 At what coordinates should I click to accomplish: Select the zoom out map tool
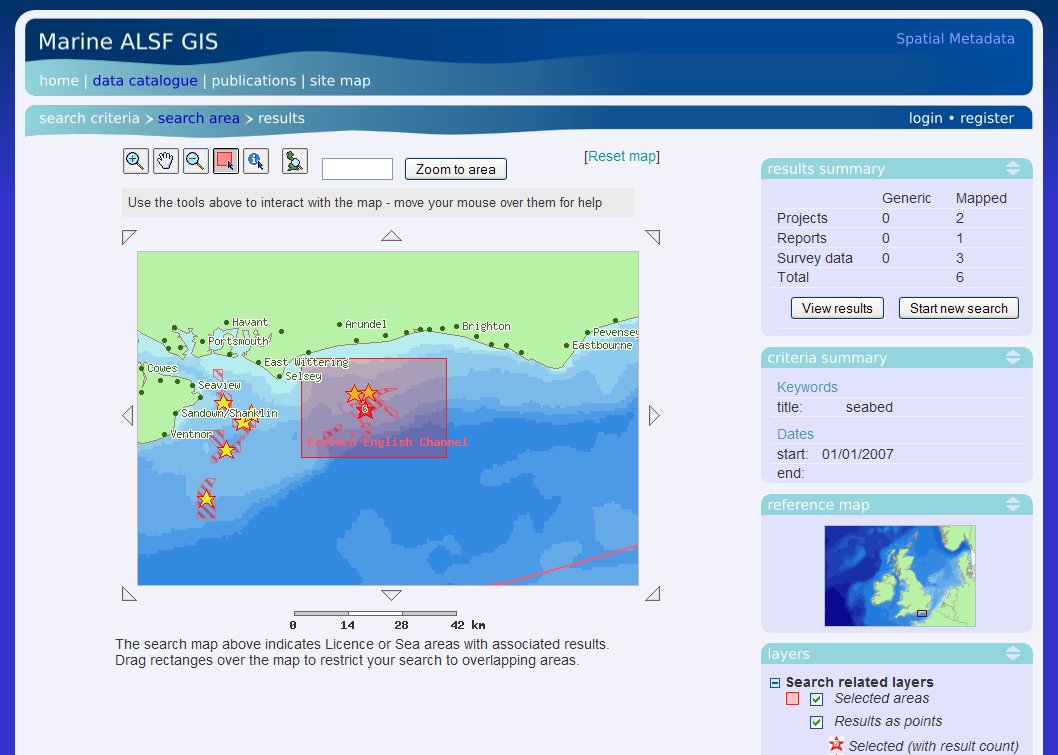click(x=196, y=161)
